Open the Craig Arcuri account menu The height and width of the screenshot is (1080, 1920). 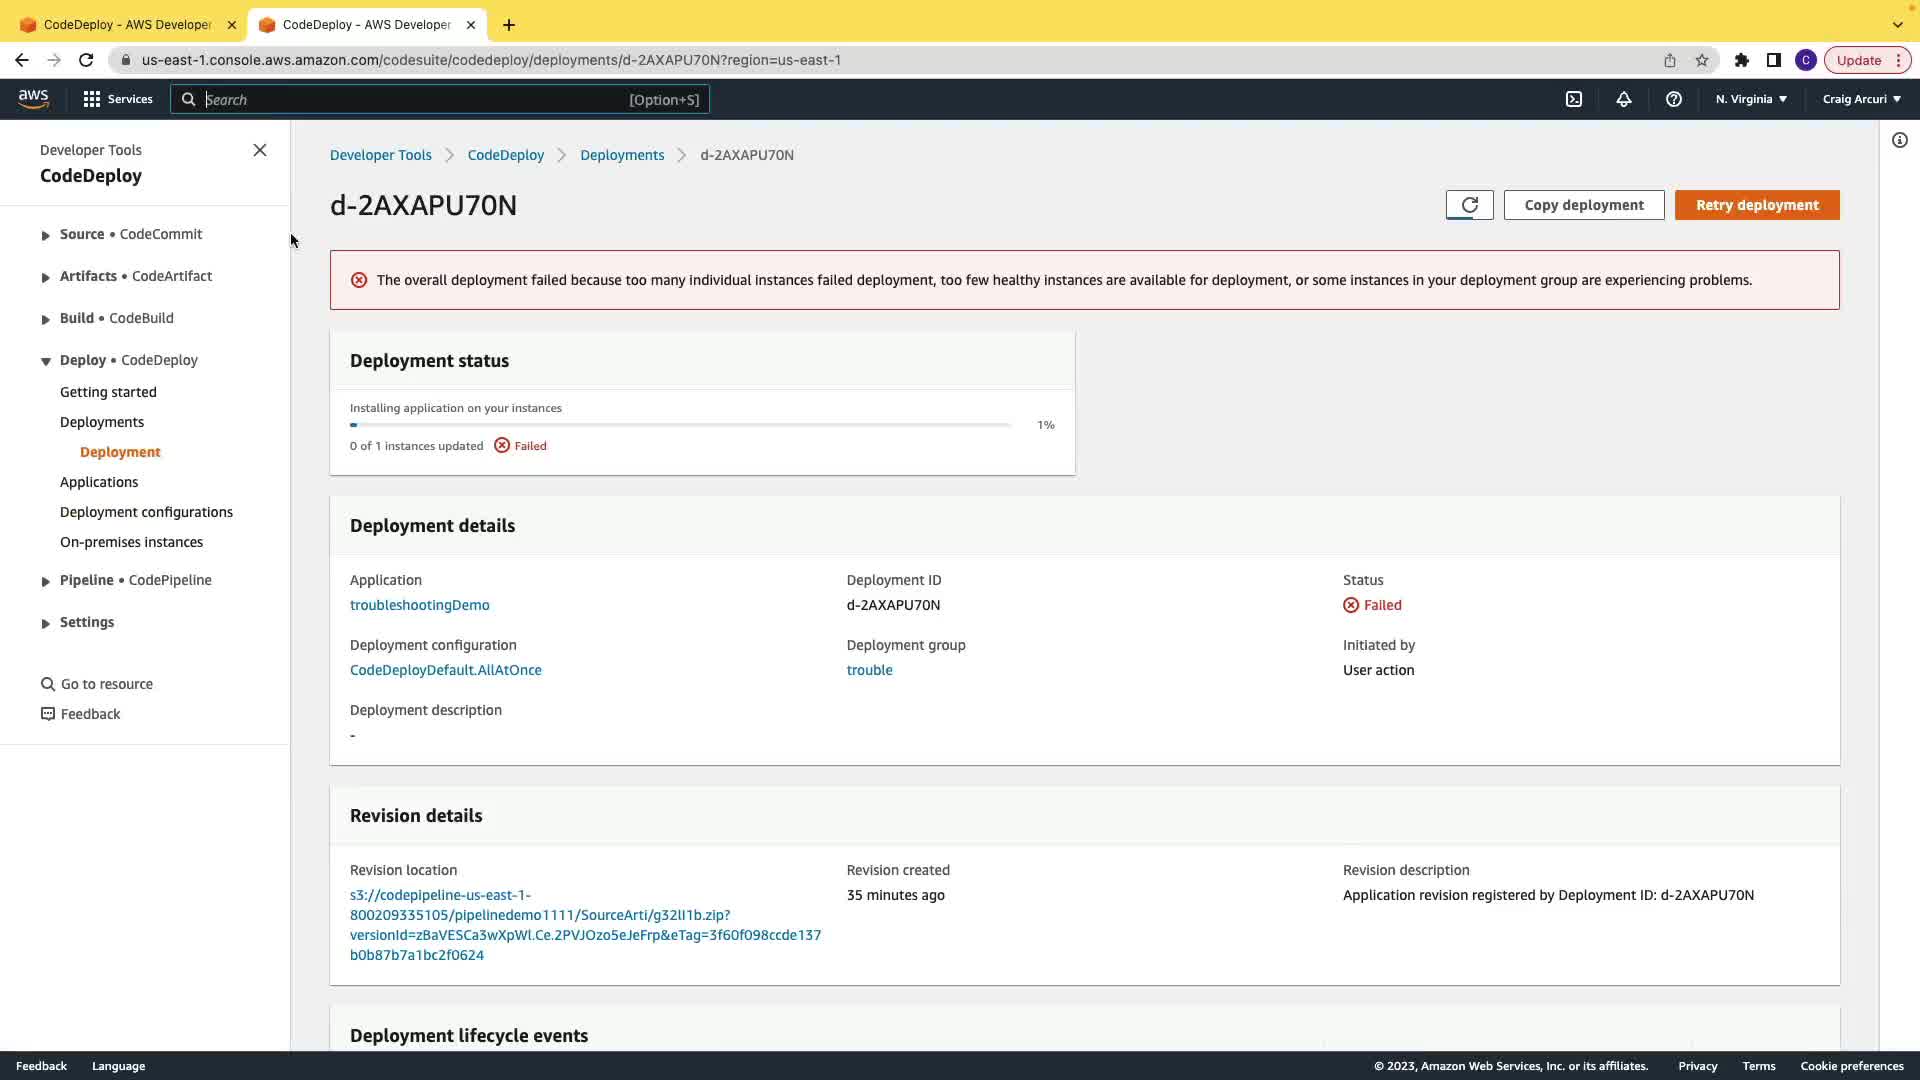1861,99
